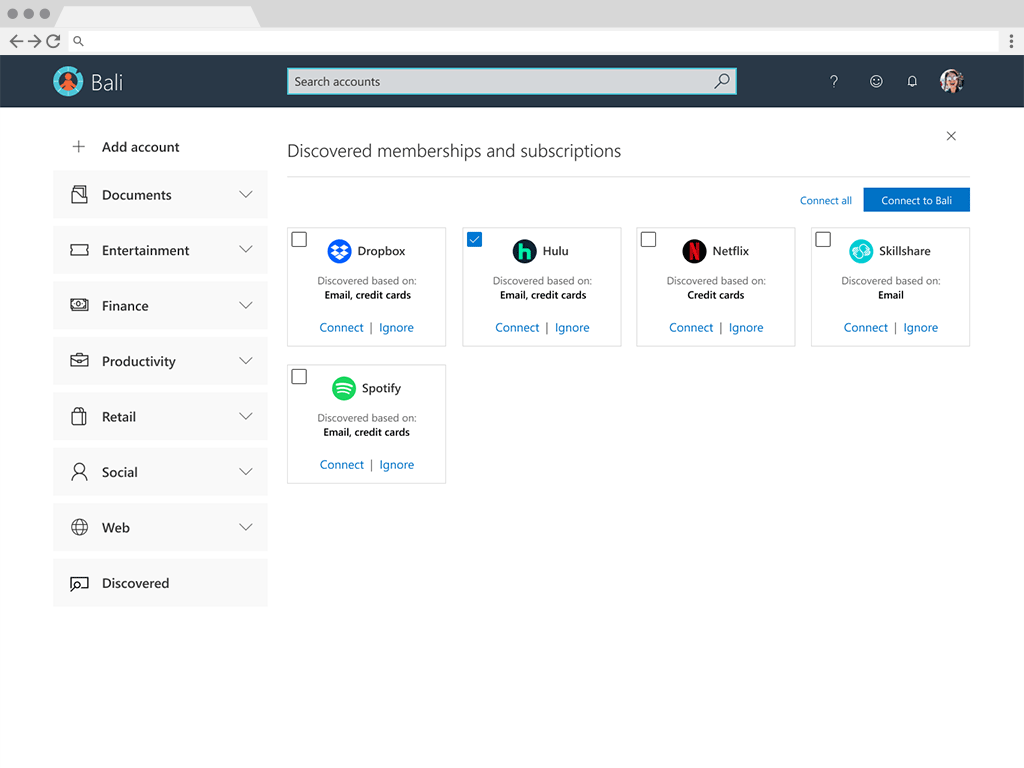Reload the browser page

pos(54,41)
